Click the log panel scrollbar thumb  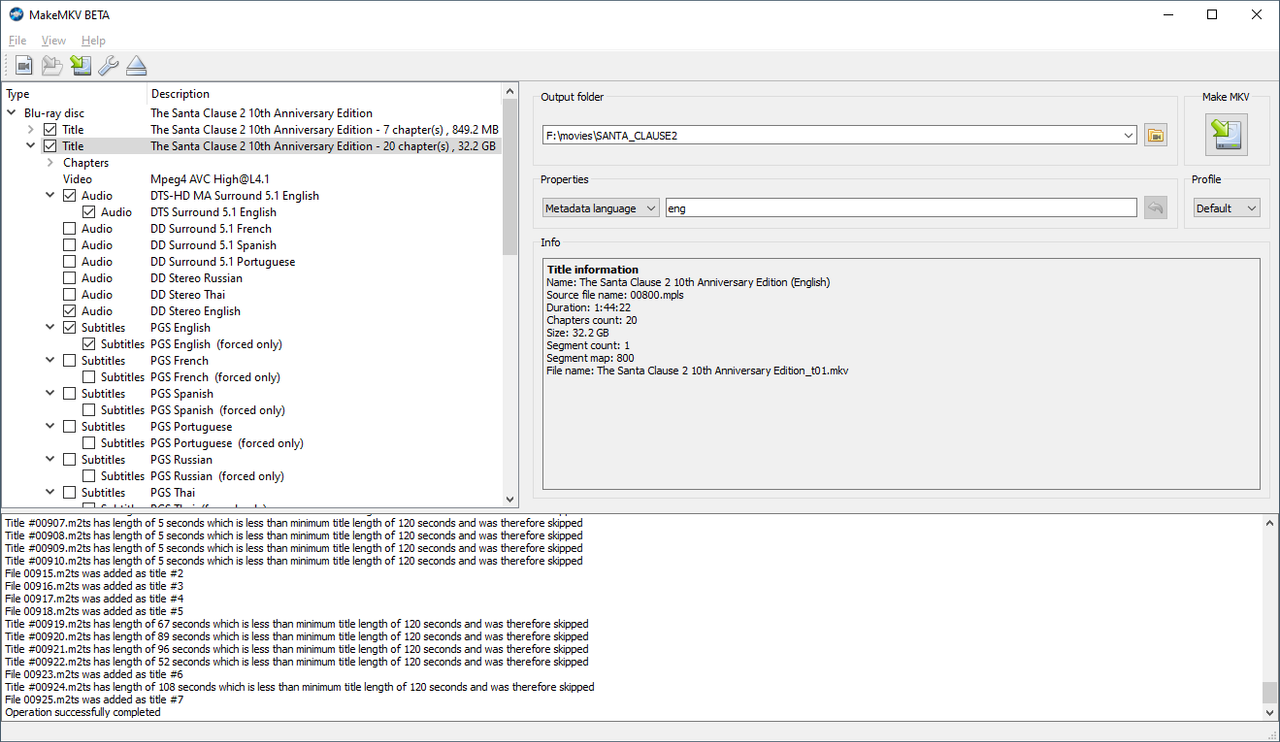pos(1269,692)
